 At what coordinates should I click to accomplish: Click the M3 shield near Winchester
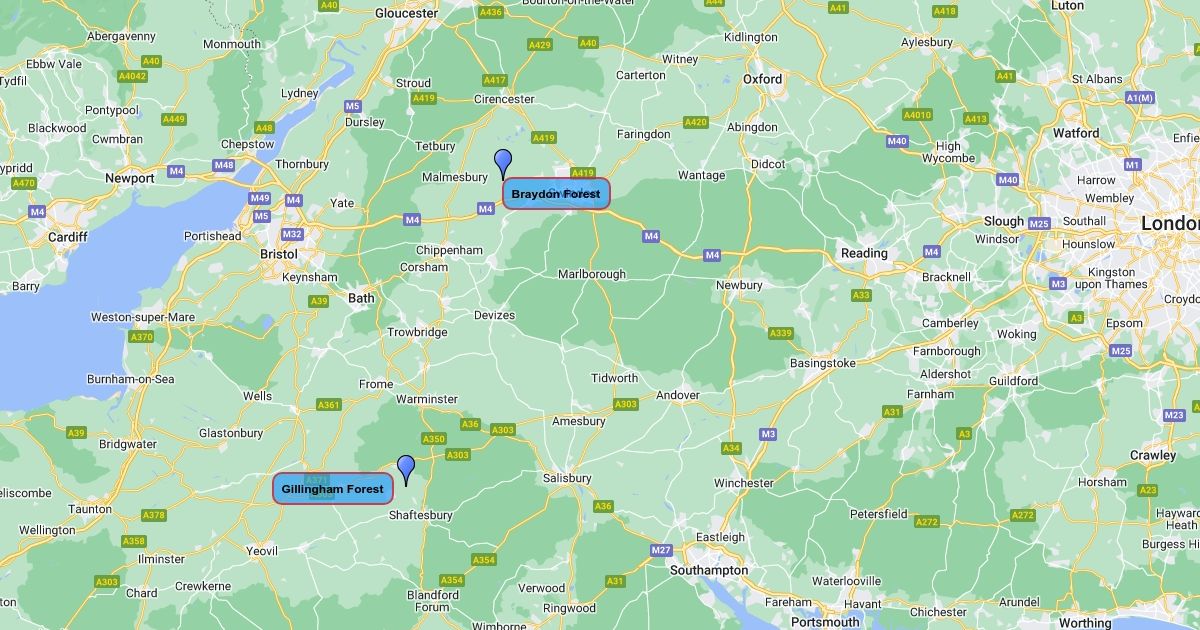(x=768, y=434)
